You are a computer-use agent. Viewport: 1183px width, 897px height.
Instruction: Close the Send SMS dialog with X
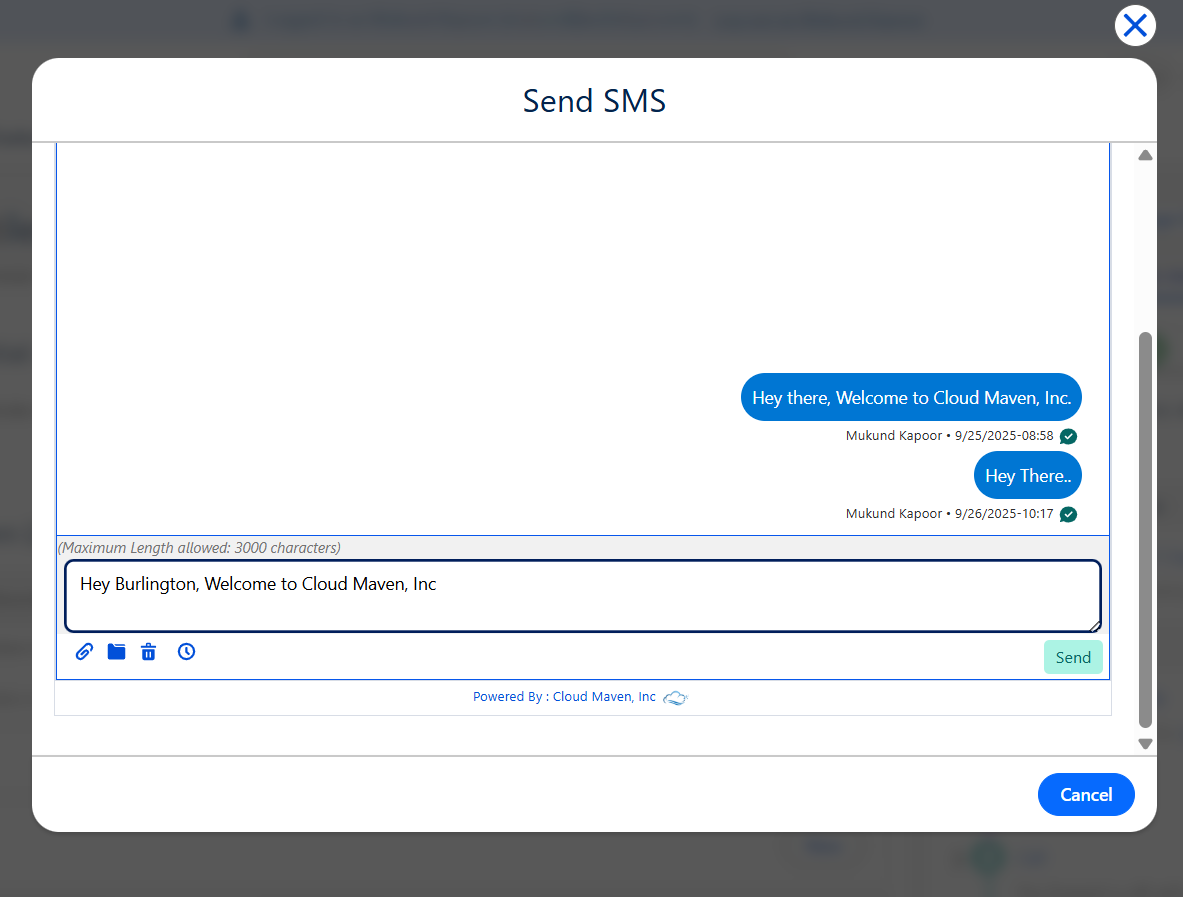pos(1135,26)
